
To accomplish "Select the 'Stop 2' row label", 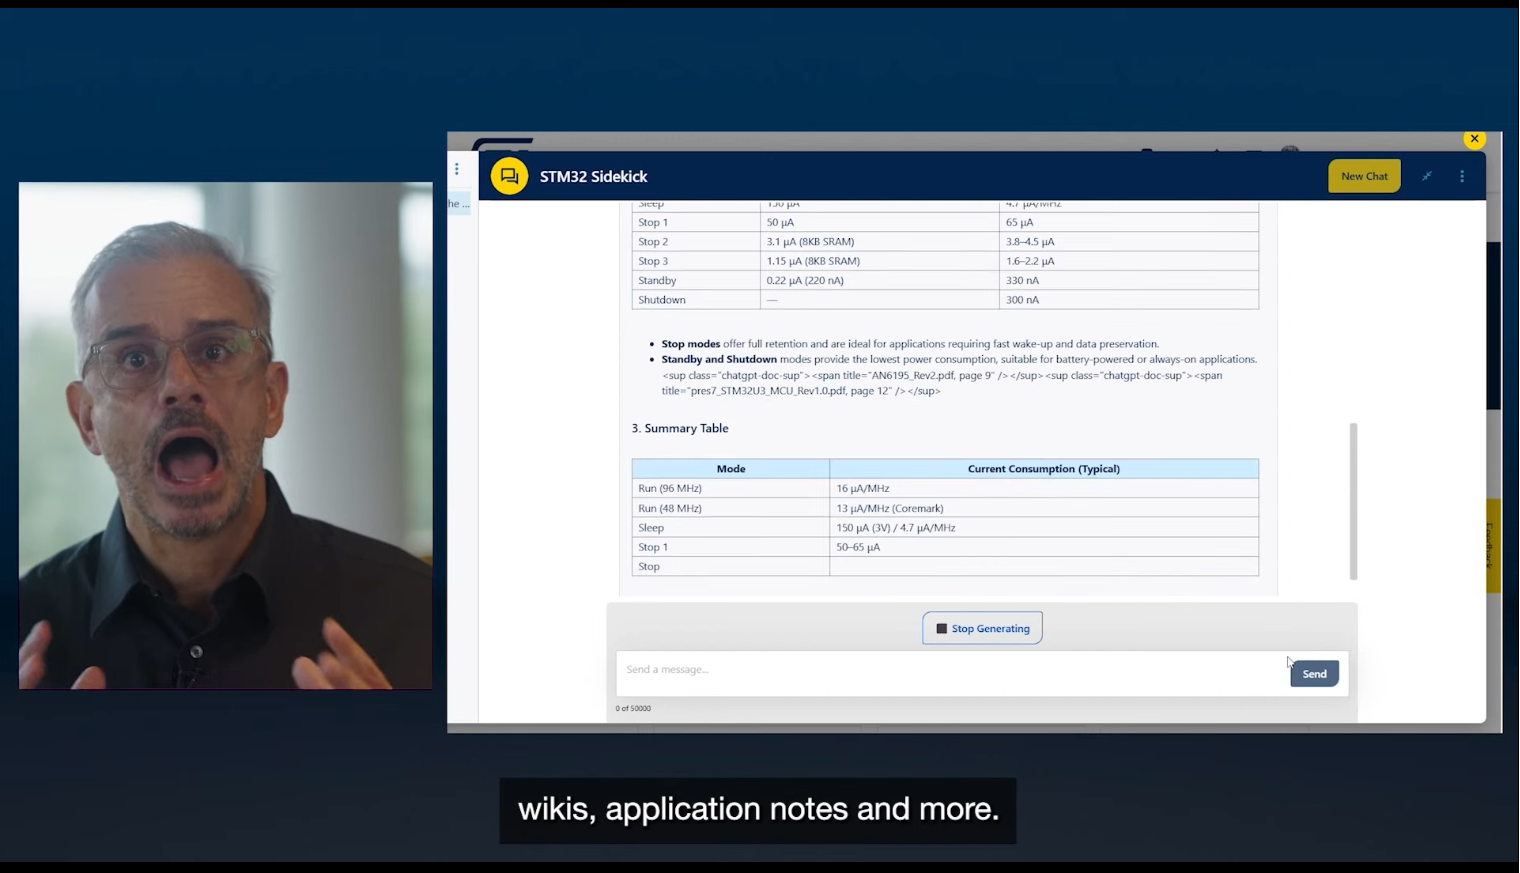I will click(x=653, y=242).
